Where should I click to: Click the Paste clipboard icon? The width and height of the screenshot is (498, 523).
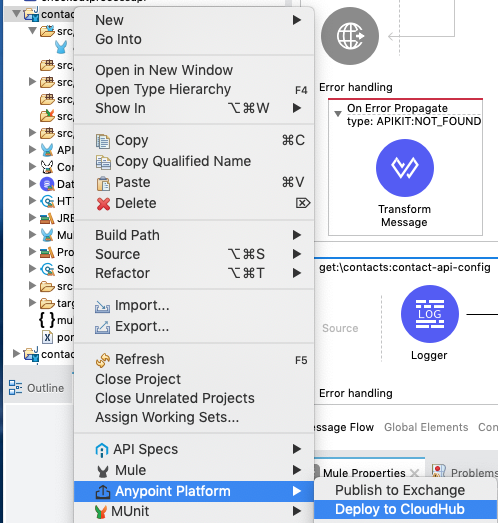point(103,183)
